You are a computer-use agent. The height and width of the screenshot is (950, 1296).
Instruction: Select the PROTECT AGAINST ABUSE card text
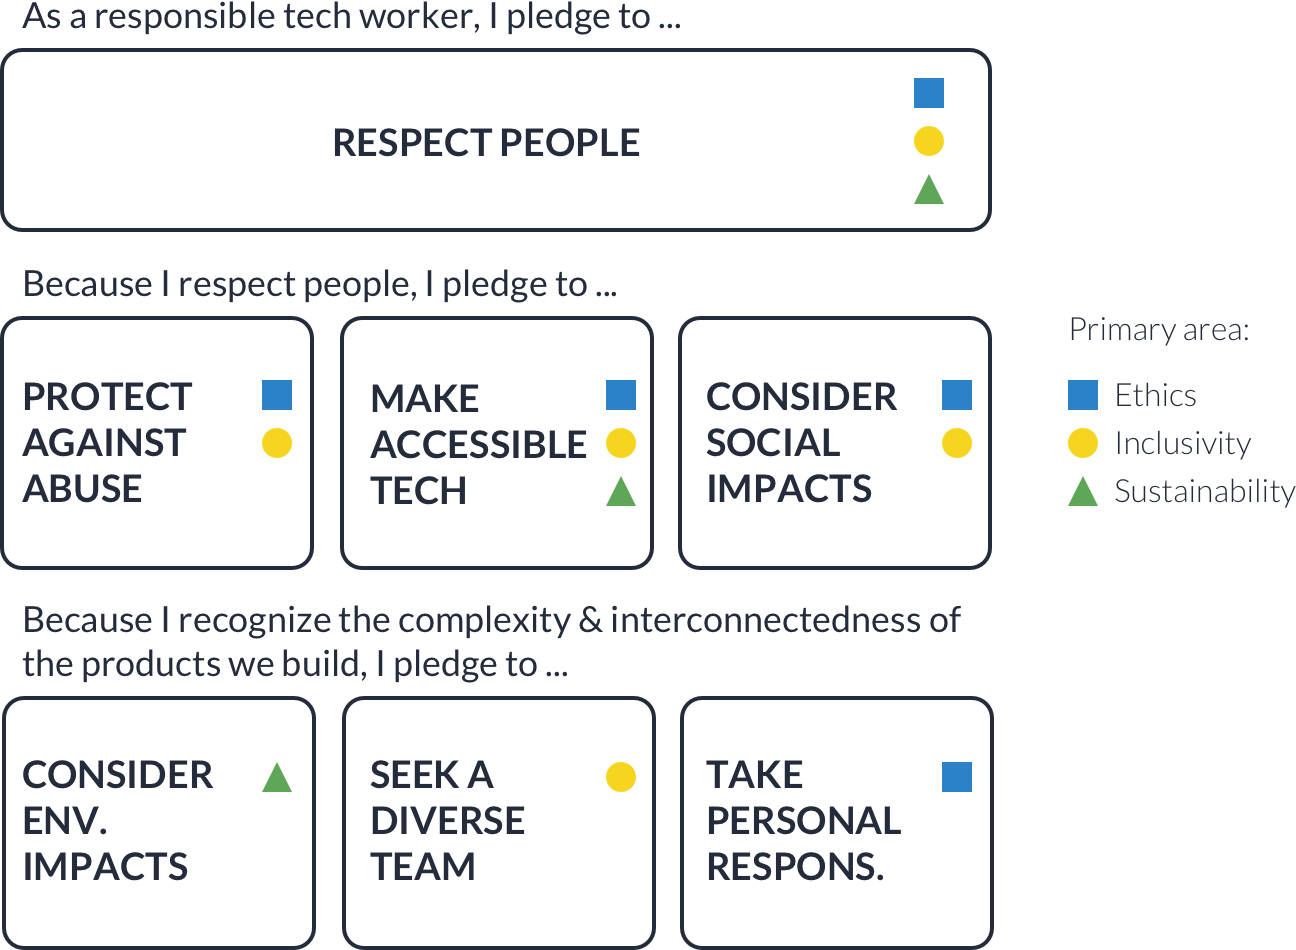point(107,443)
